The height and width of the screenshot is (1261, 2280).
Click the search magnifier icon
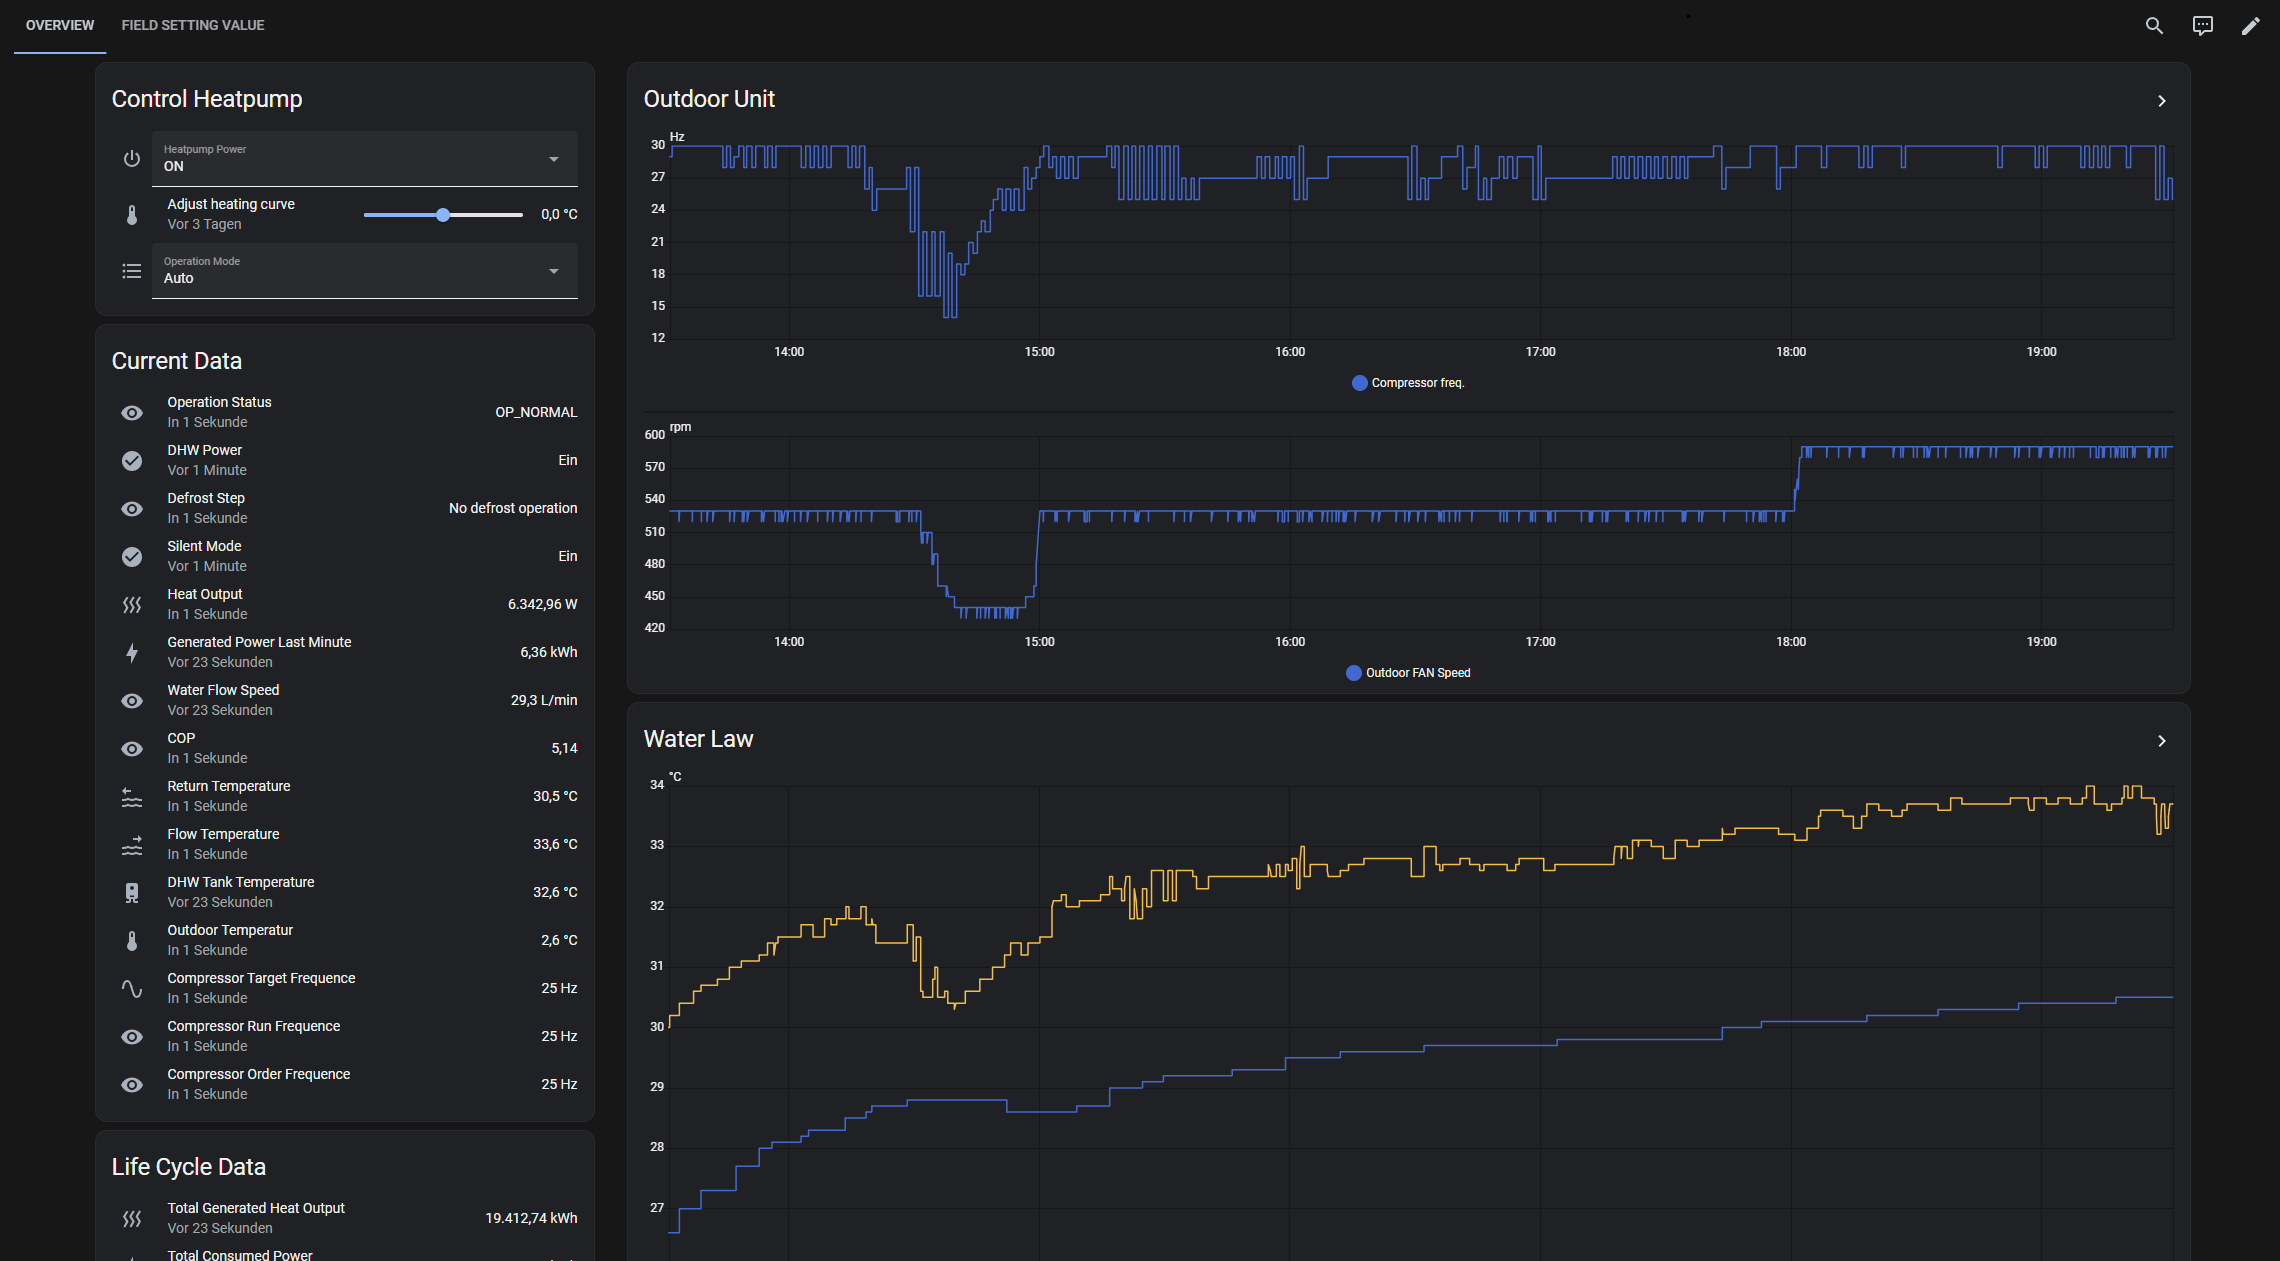point(2154,26)
